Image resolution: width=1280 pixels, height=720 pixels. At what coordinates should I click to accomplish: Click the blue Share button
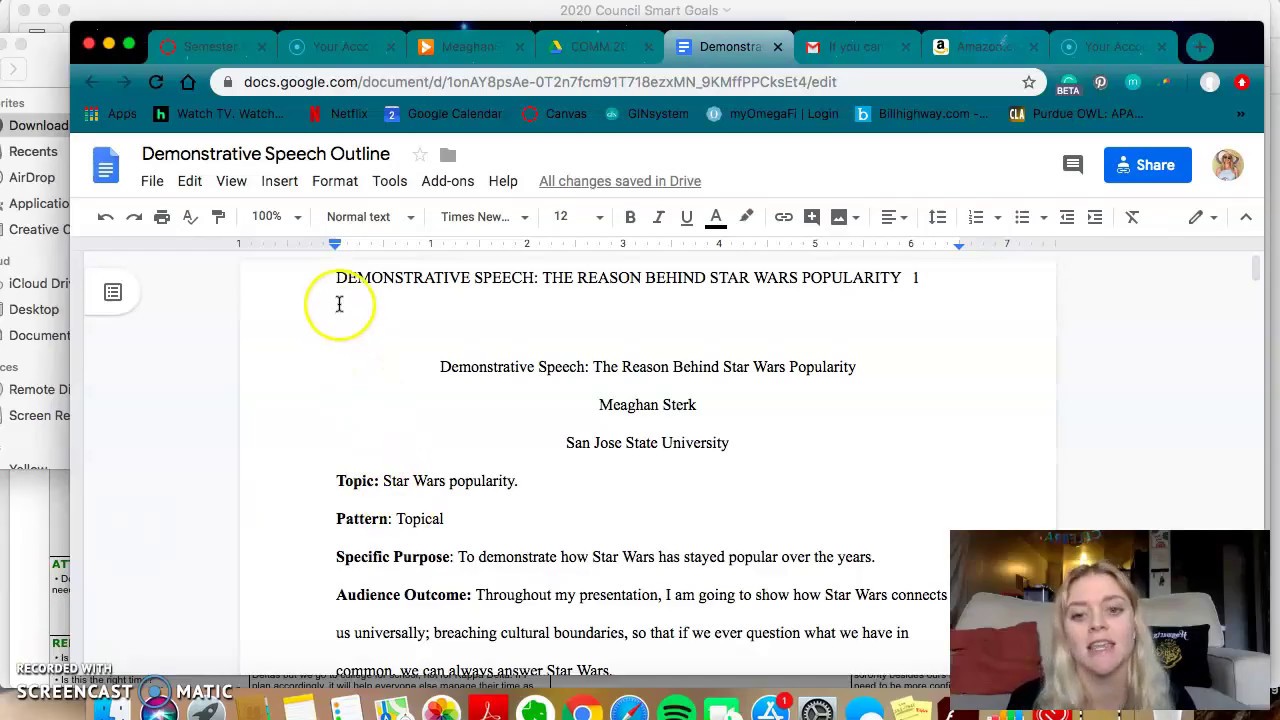(1148, 165)
